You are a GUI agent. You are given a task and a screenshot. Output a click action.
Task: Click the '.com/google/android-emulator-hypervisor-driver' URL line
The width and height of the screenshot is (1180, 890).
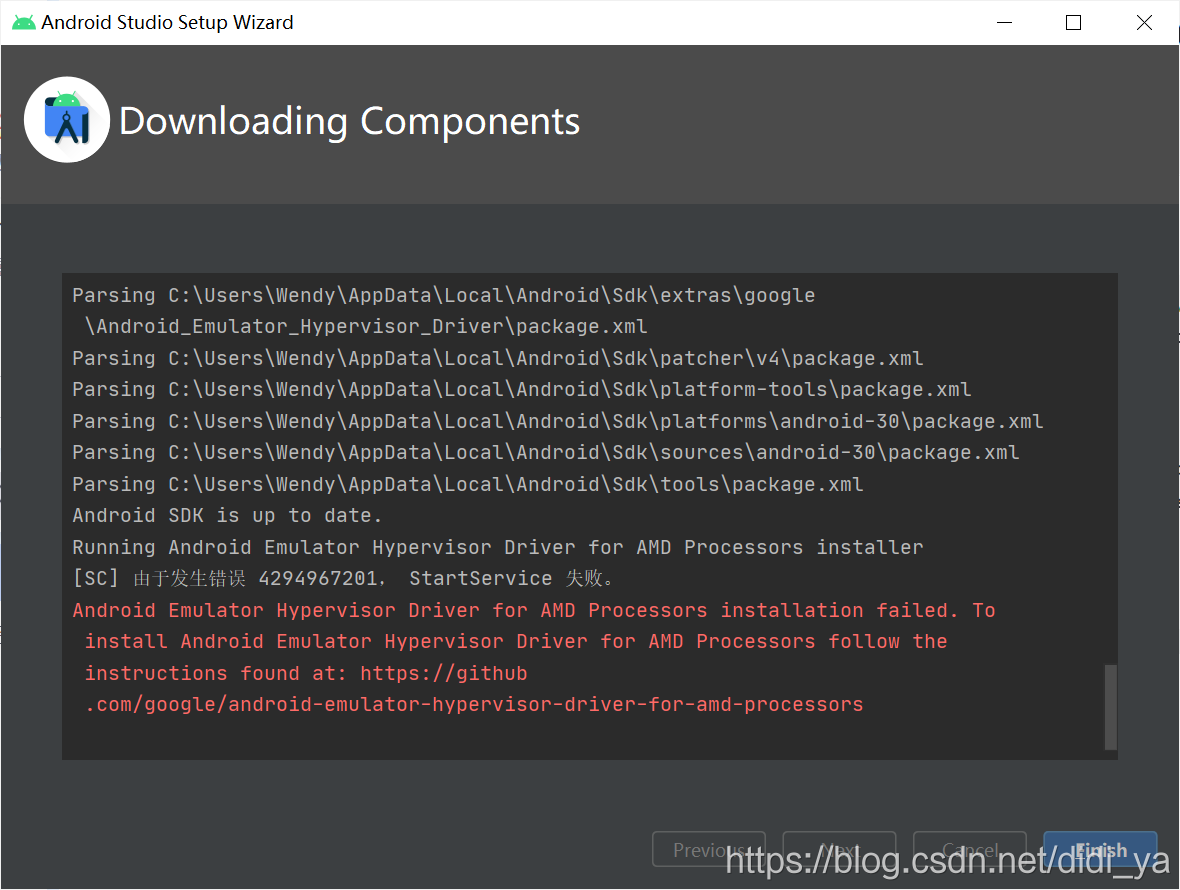pos(473,704)
